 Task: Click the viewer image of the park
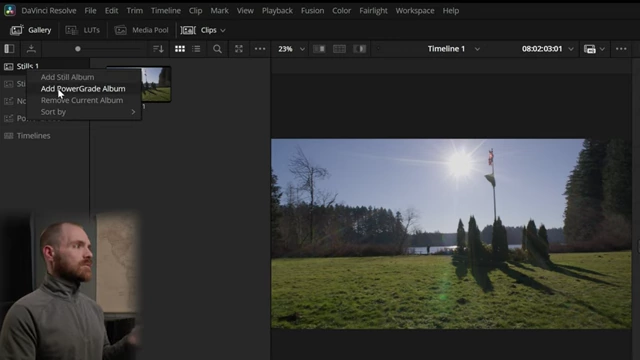(x=451, y=234)
